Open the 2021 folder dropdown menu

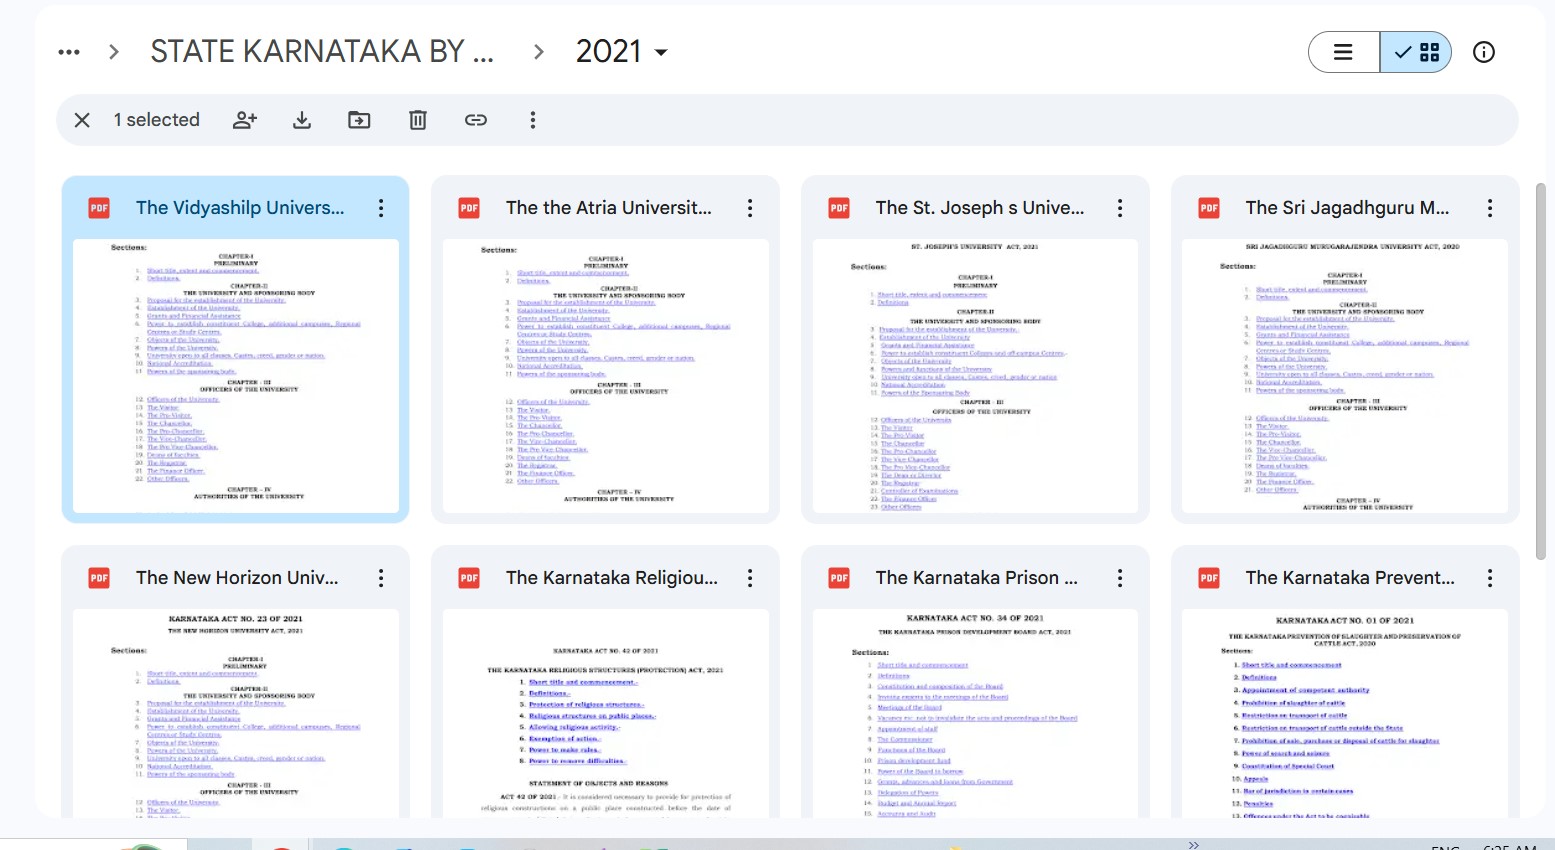tap(622, 52)
